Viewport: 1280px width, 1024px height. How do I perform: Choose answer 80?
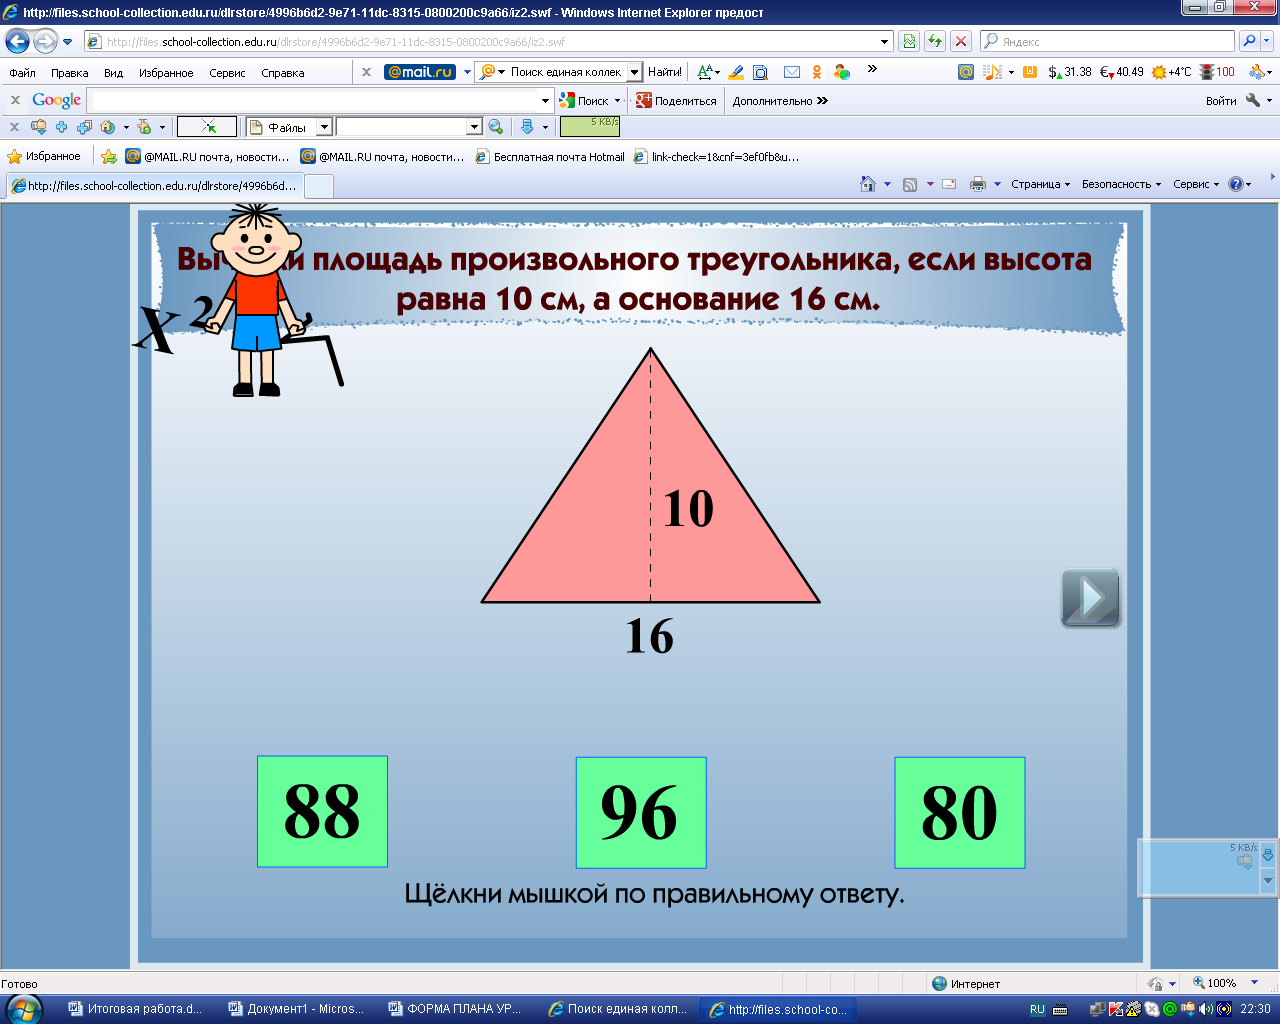tap(960, 812)
